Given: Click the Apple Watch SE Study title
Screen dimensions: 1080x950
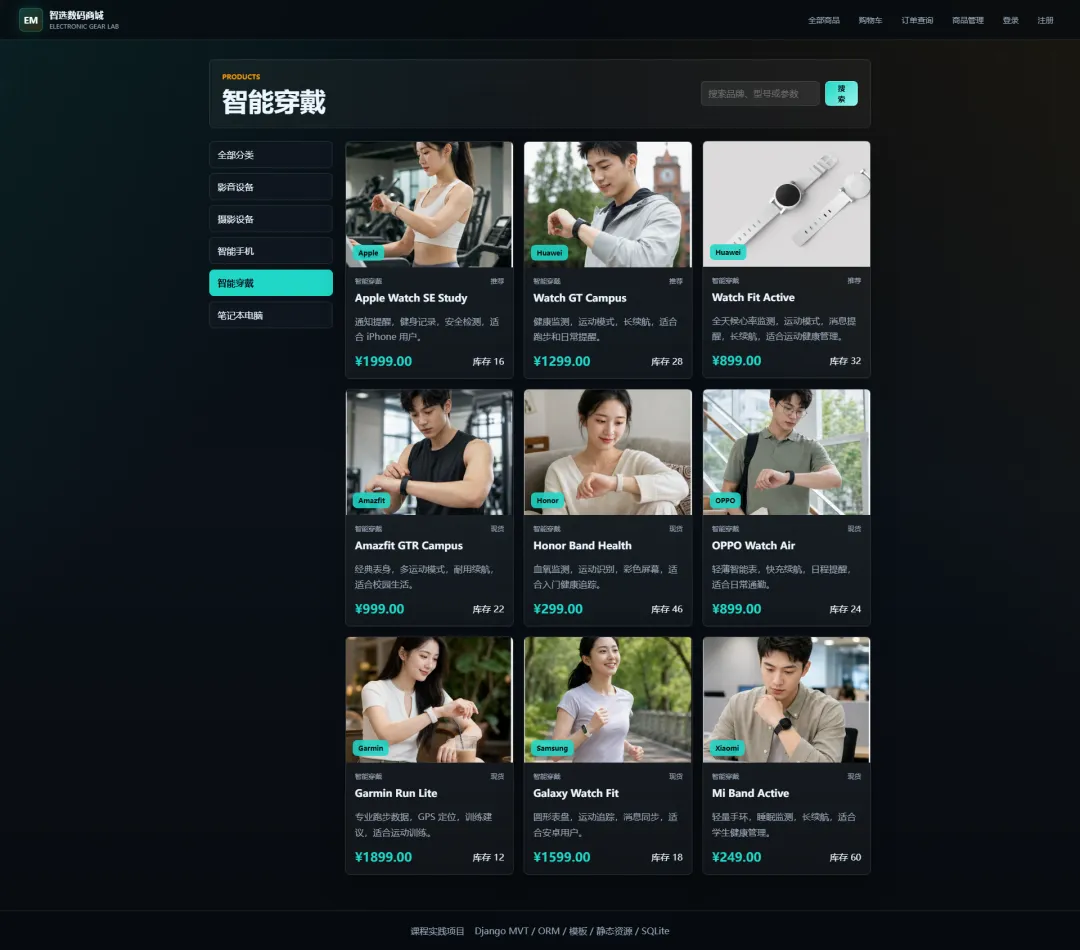Looking at the screenshot, I should click(x=411, y=298).
